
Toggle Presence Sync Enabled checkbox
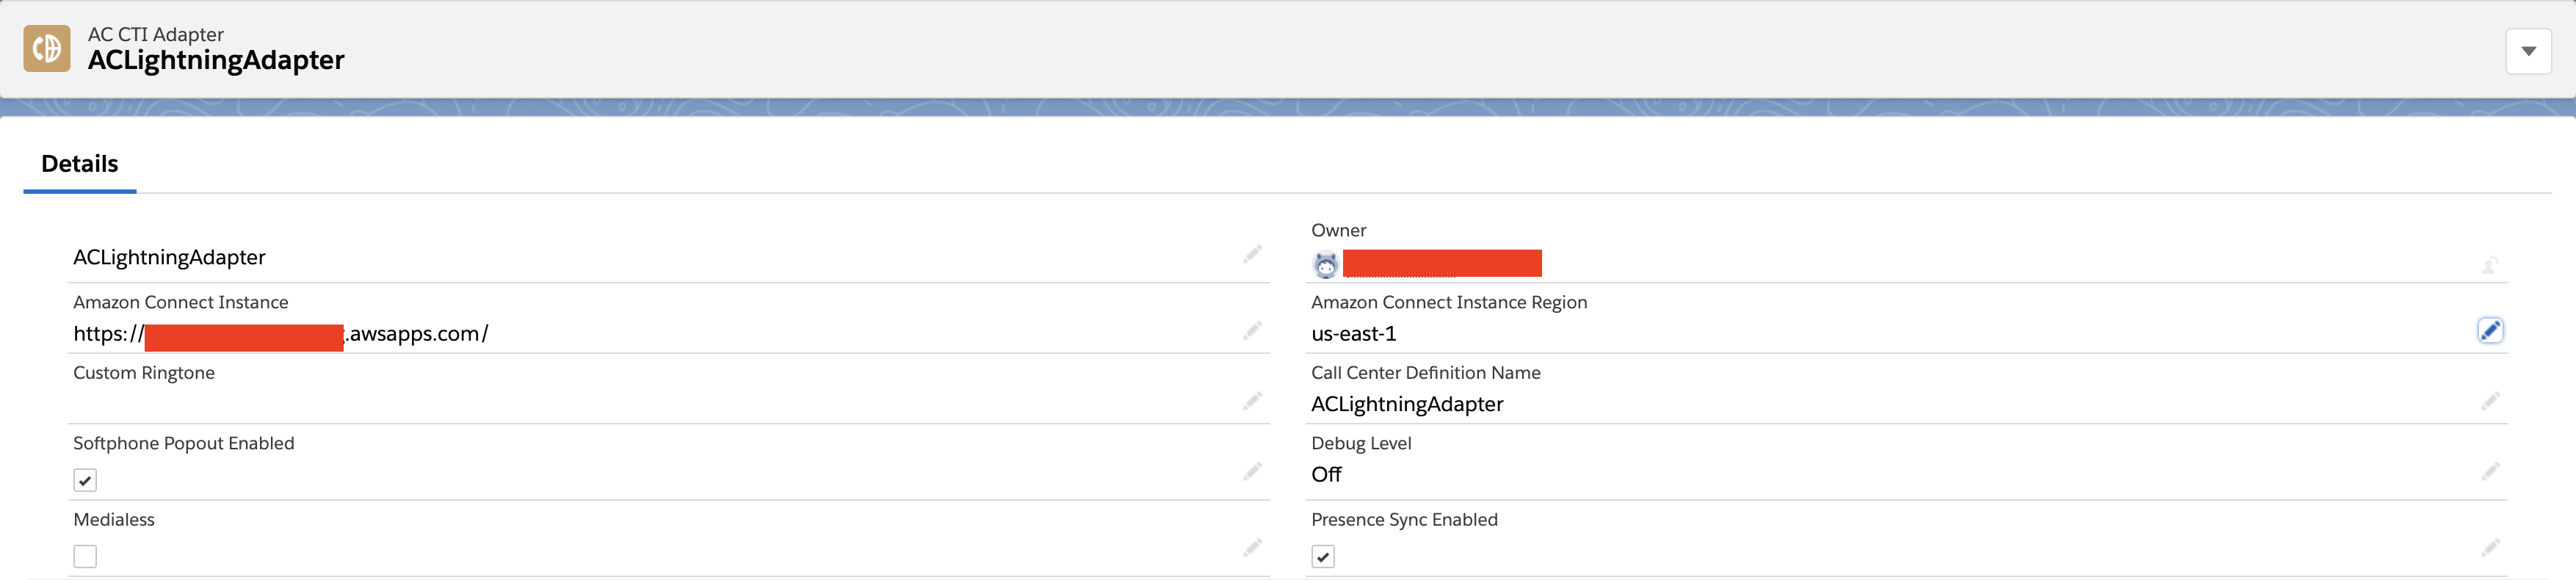click(x=1323, y=557)
